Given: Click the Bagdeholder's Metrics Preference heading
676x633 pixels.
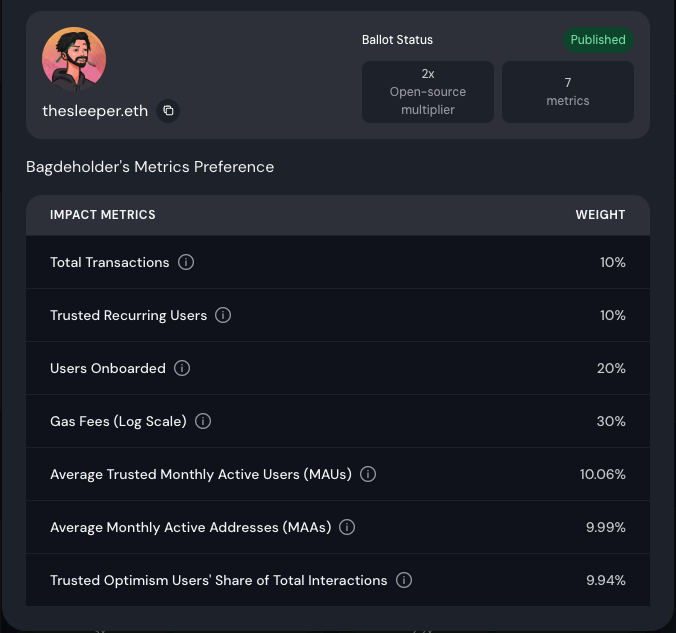Looking at the screenshot, I should (150, 167).
